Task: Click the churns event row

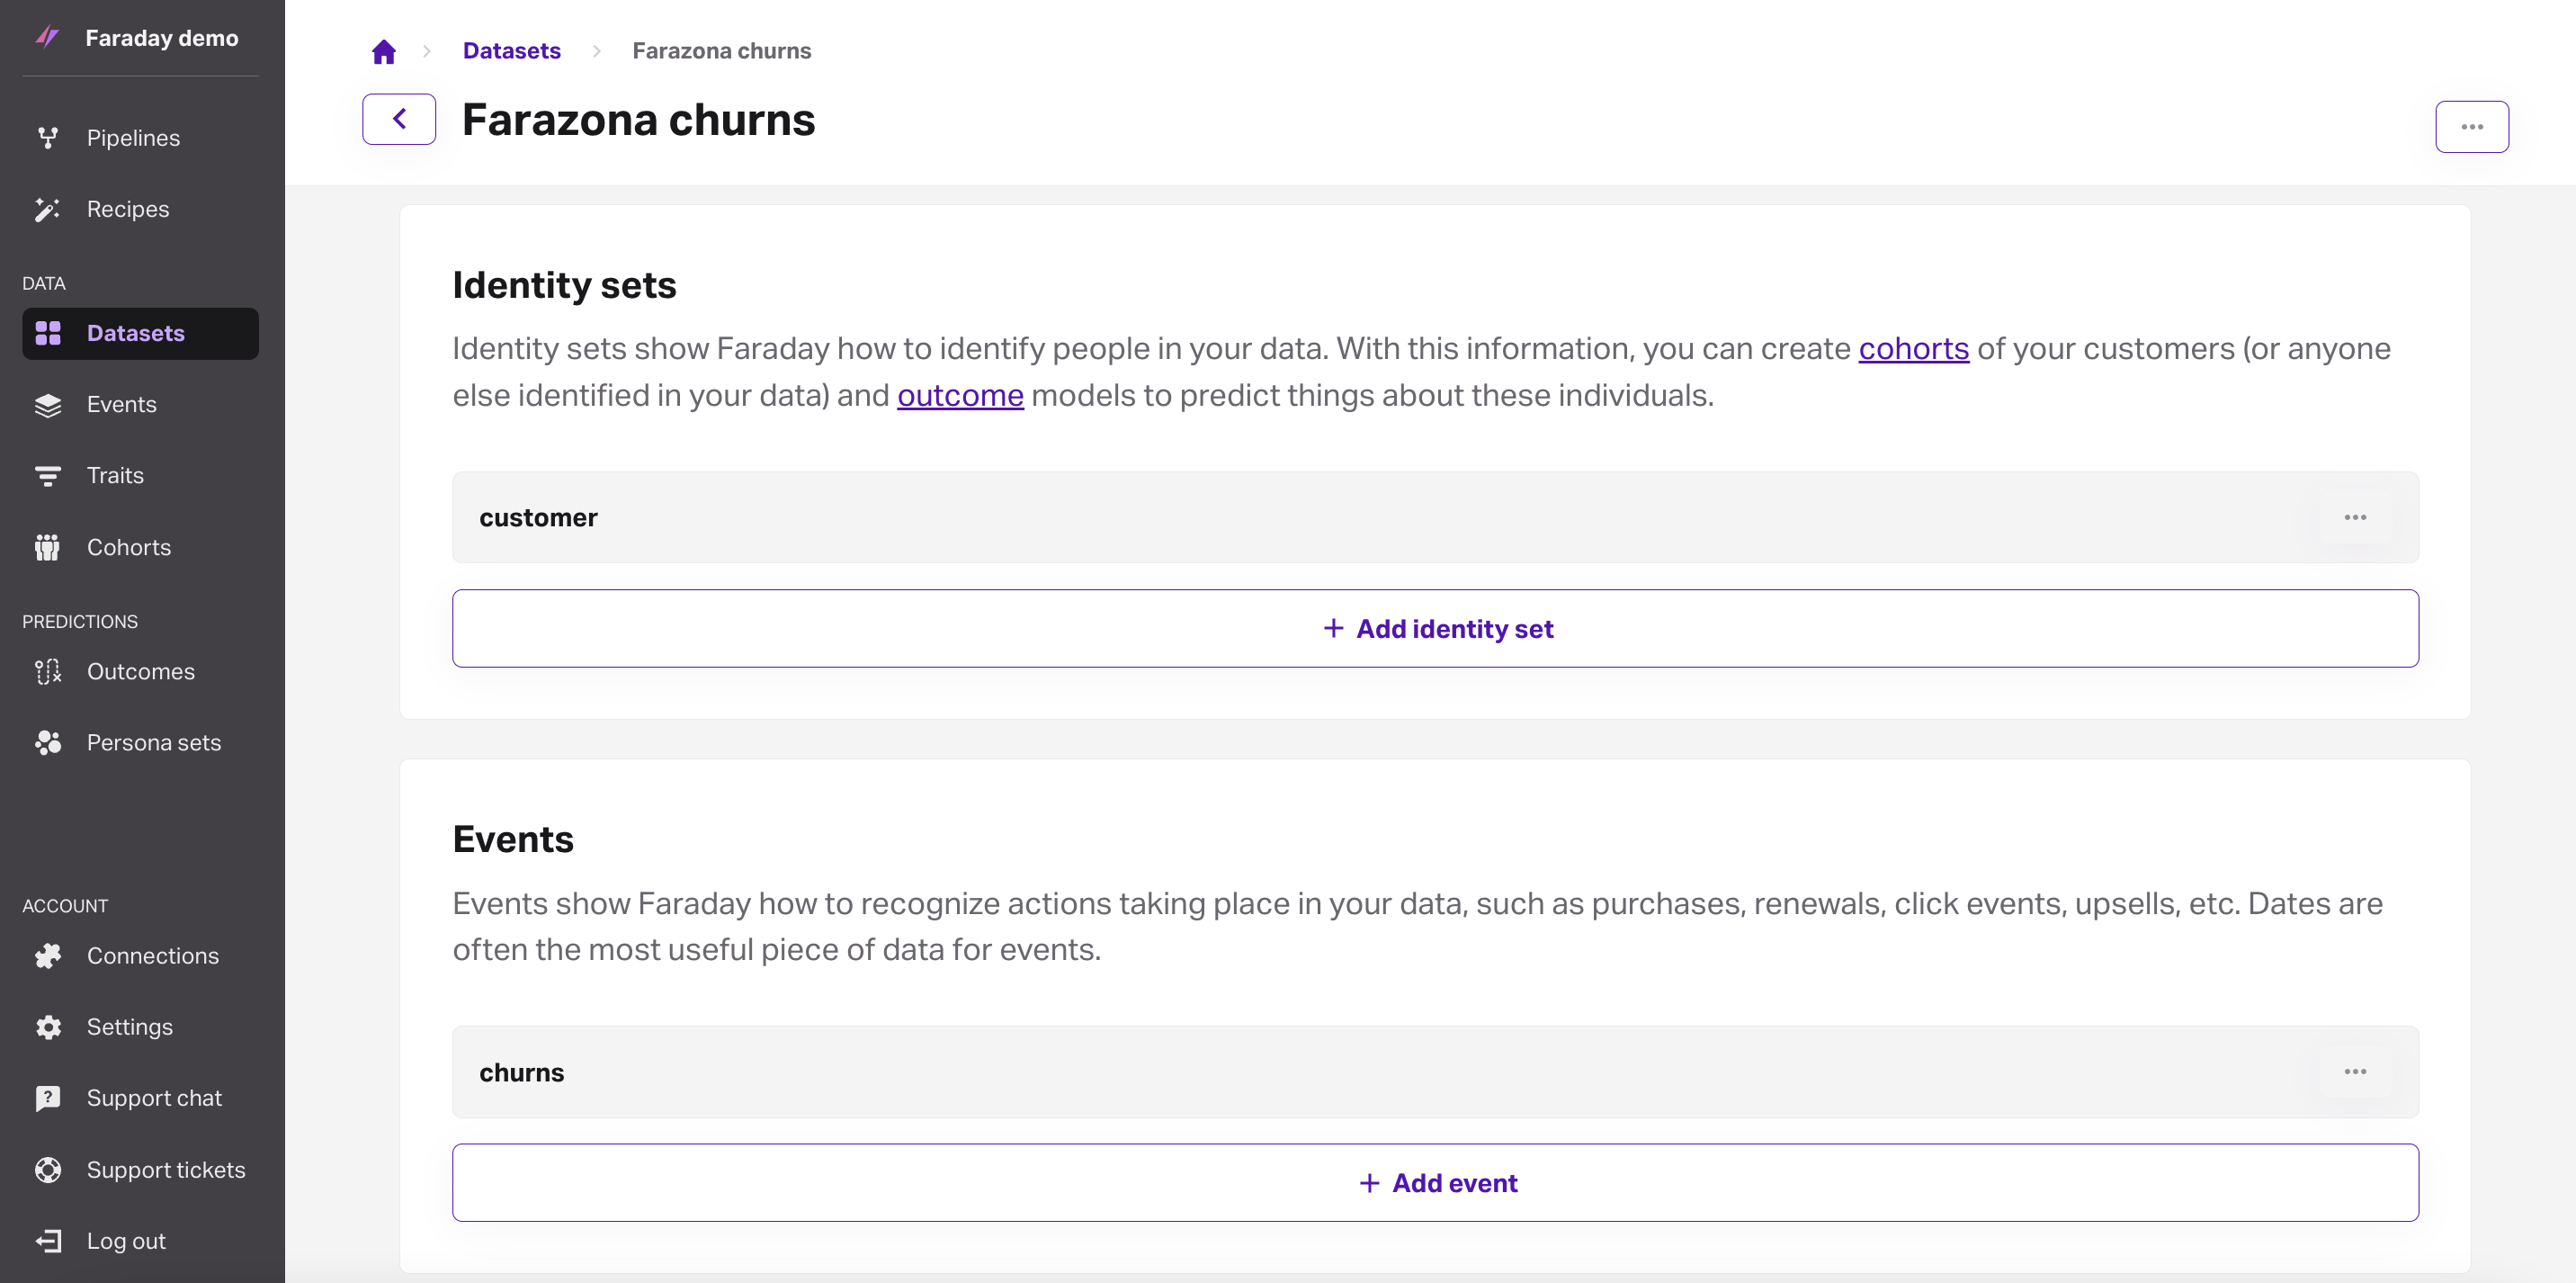Action: (x=1435, y=1072)
